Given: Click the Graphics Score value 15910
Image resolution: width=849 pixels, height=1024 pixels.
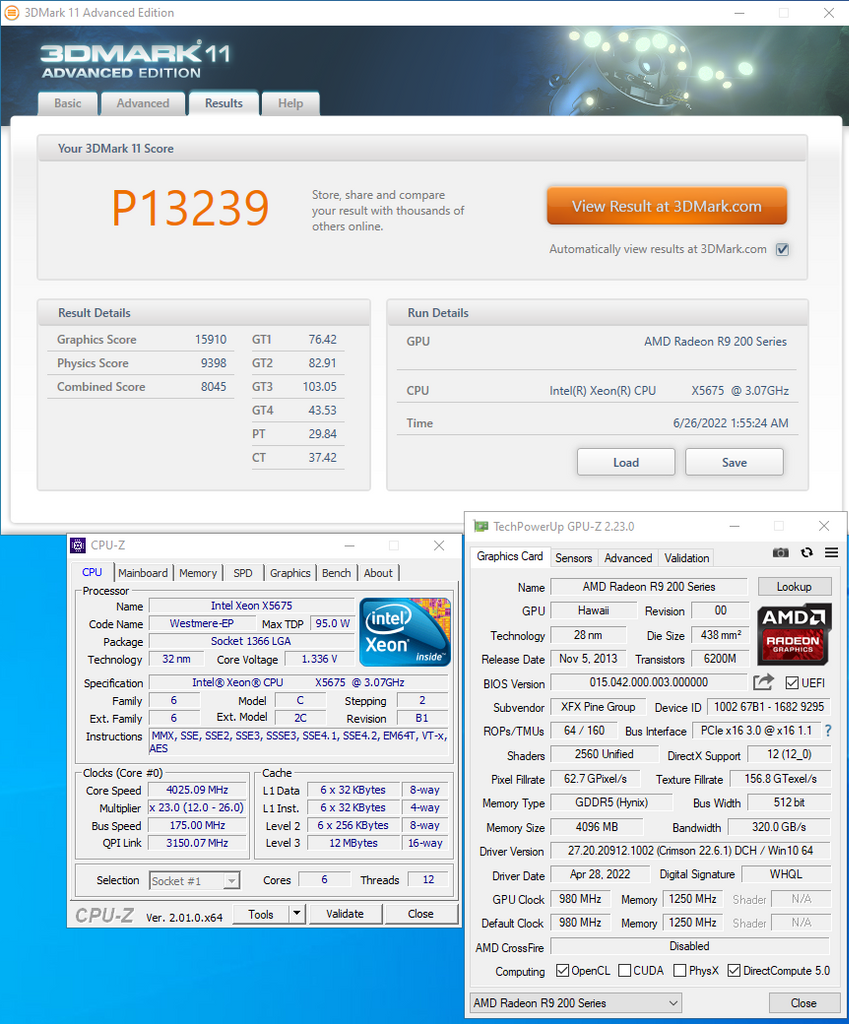Looking at the screenshot, I should [x=210, y=340].
